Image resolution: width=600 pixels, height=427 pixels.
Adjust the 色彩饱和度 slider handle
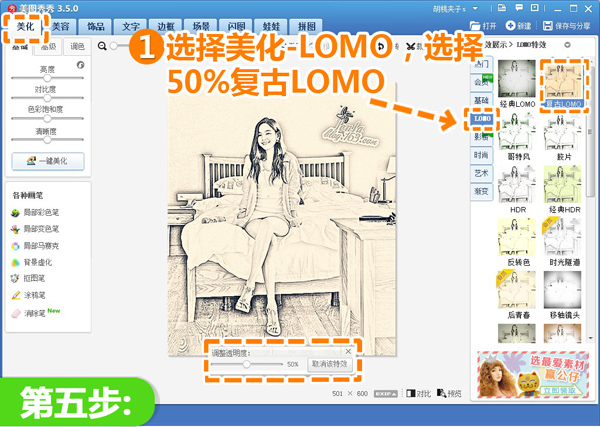point(47,118)
